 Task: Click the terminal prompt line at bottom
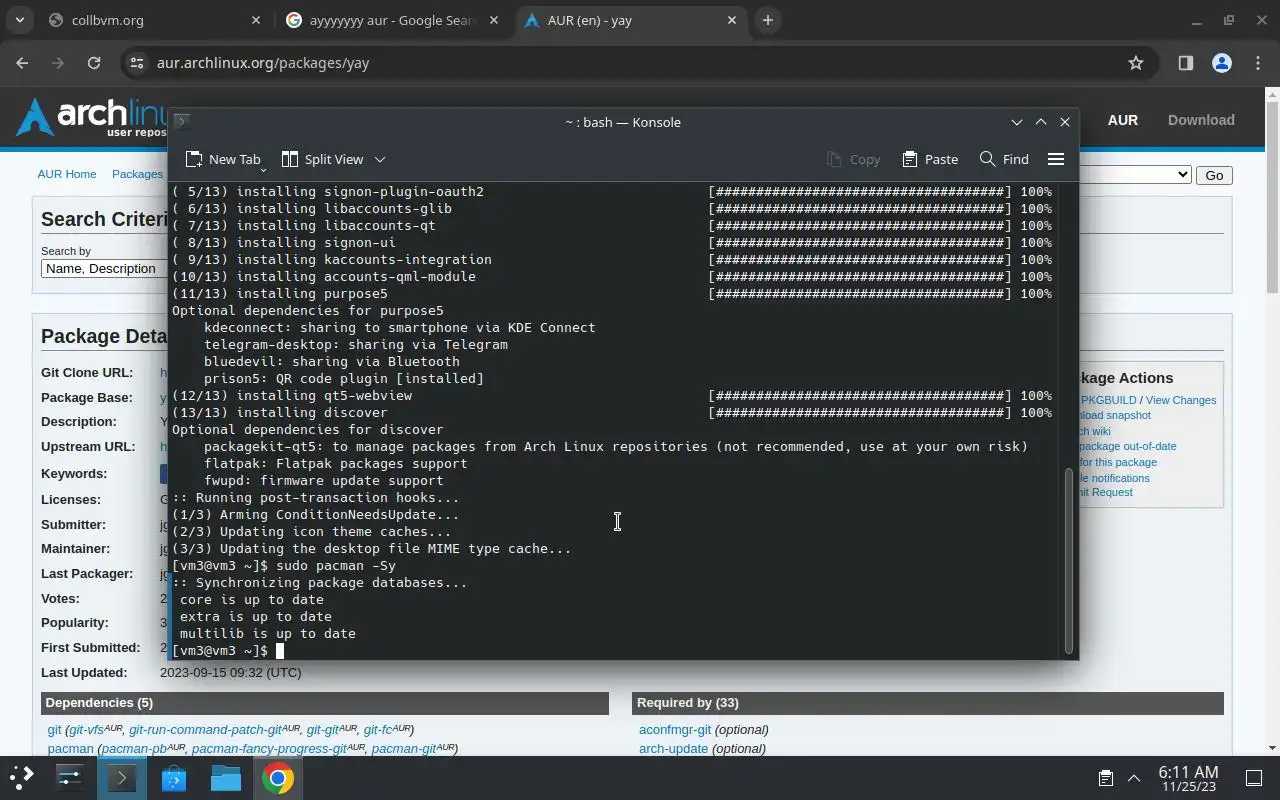coord(614,650)
